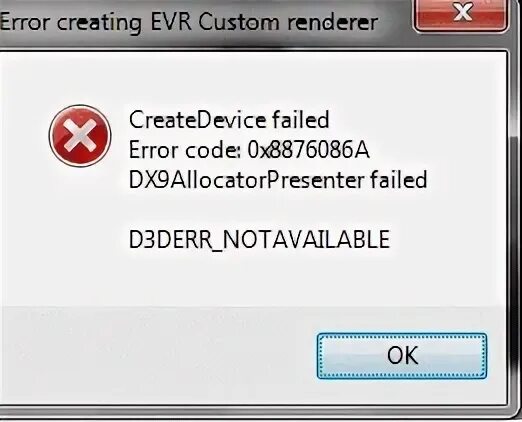Viewport: 522px width, 422px height.
Task: Click the word "DX9AllocatorPresenter"
Action: 246,180
